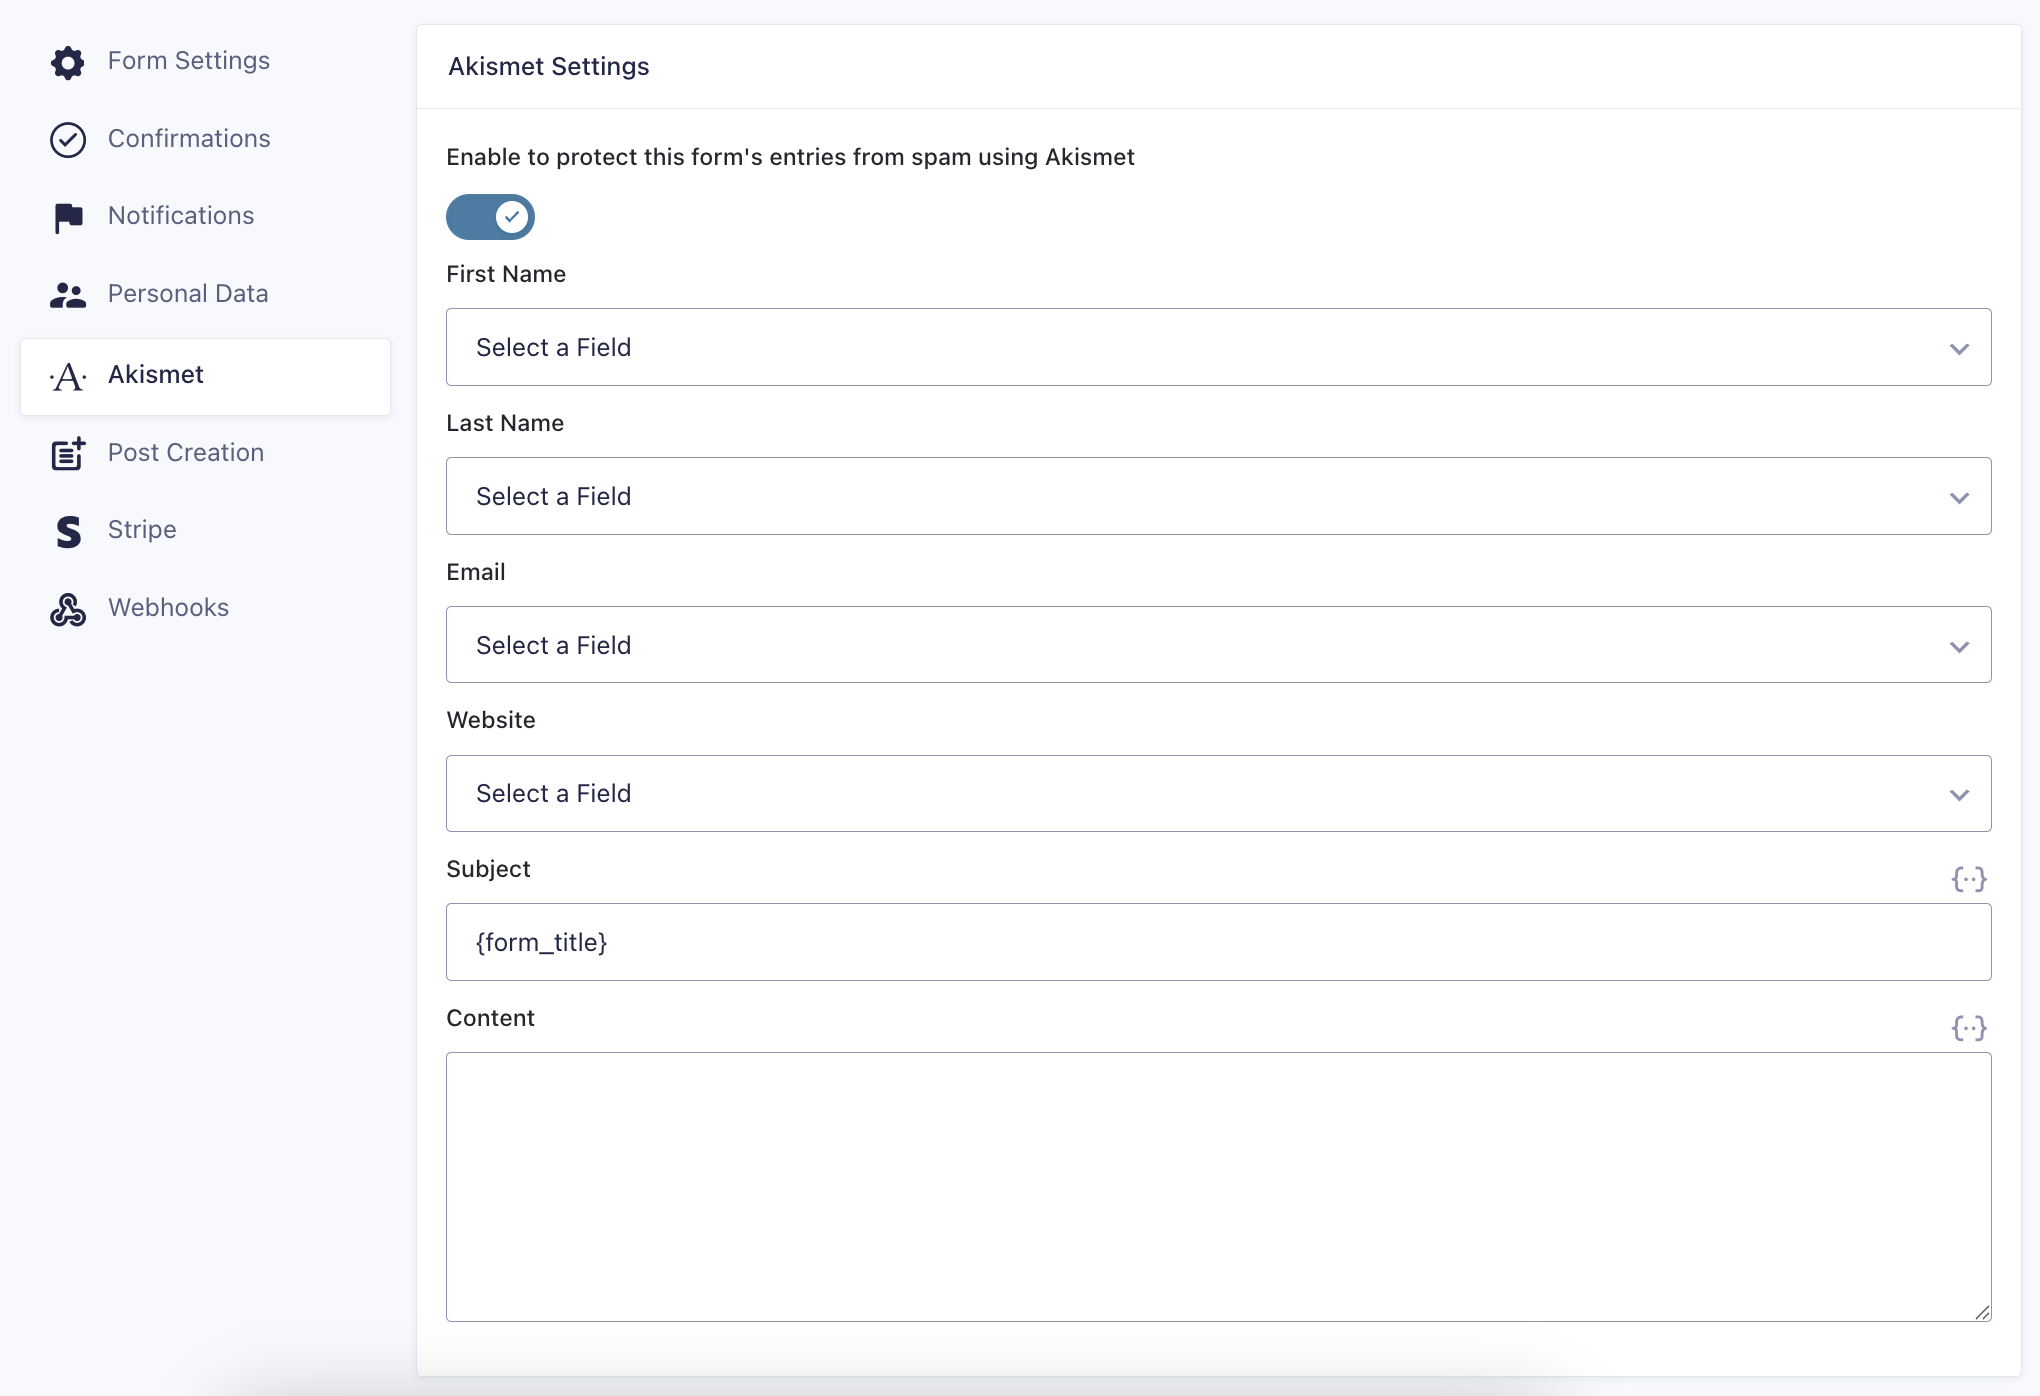Image resolution: width=2040 pixels, height=1396 pixels.
Task: Click the Subject input containing {form_title}
Action: (1218, 942)
